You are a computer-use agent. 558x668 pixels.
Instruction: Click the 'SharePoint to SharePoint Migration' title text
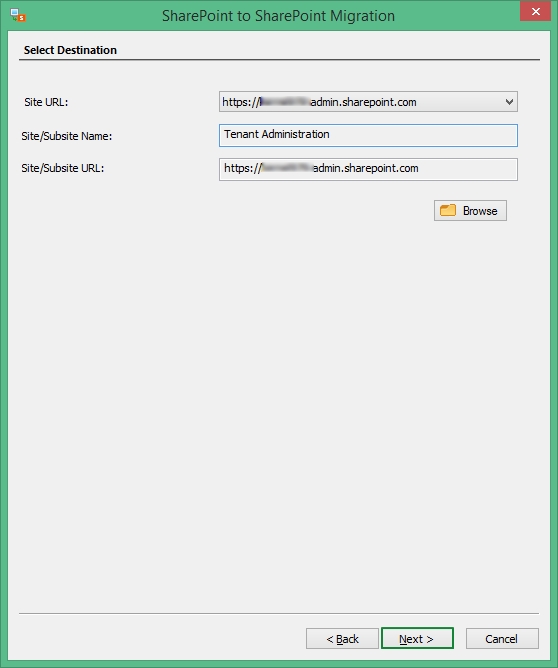pos(278,16)
